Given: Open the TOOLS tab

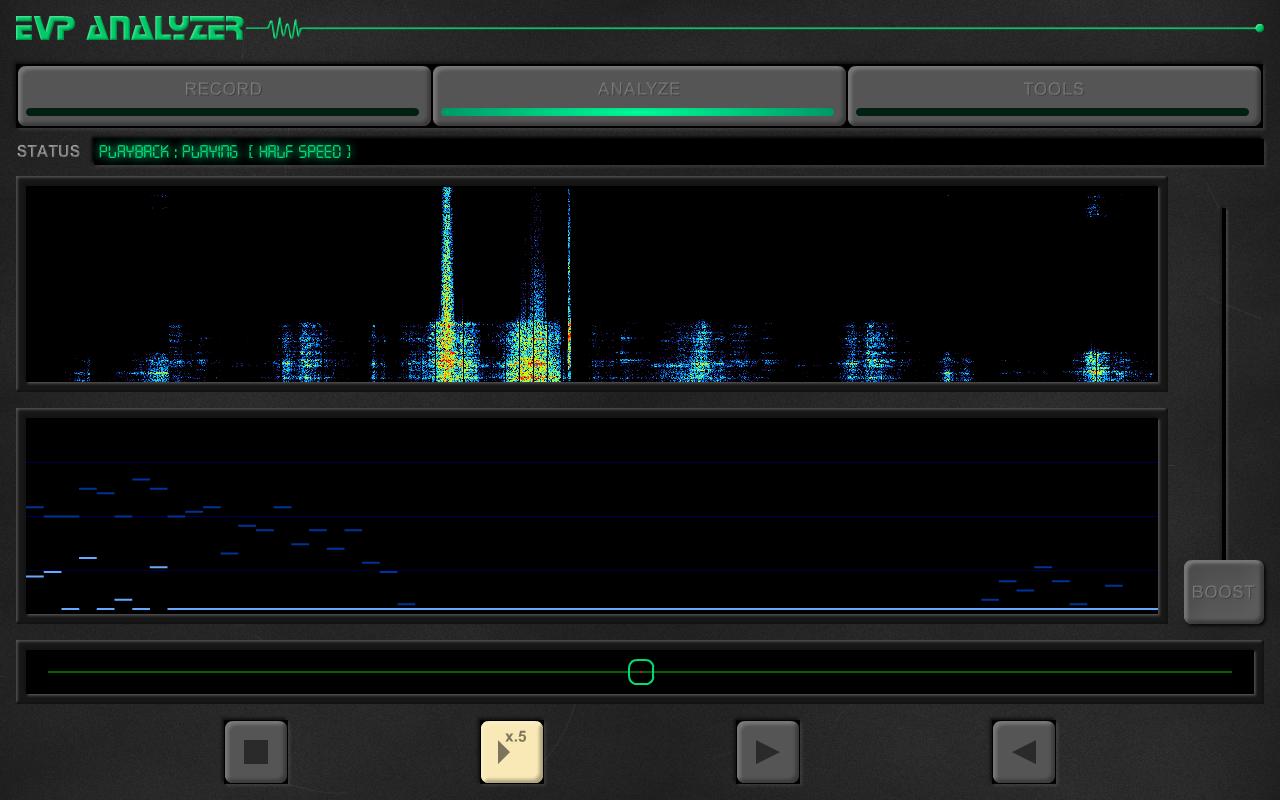Looking at the screenshot, I should [1054, 96].
